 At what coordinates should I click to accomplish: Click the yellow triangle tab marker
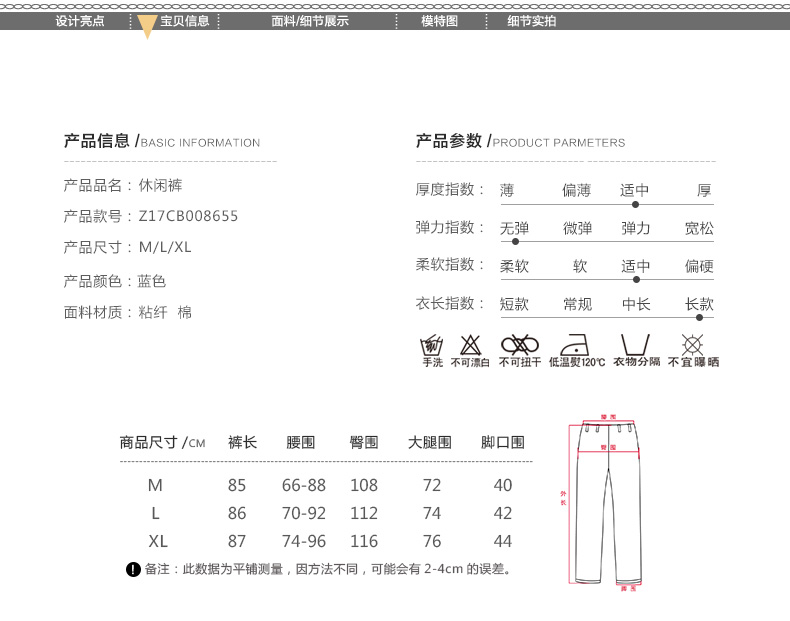(147, 27)
